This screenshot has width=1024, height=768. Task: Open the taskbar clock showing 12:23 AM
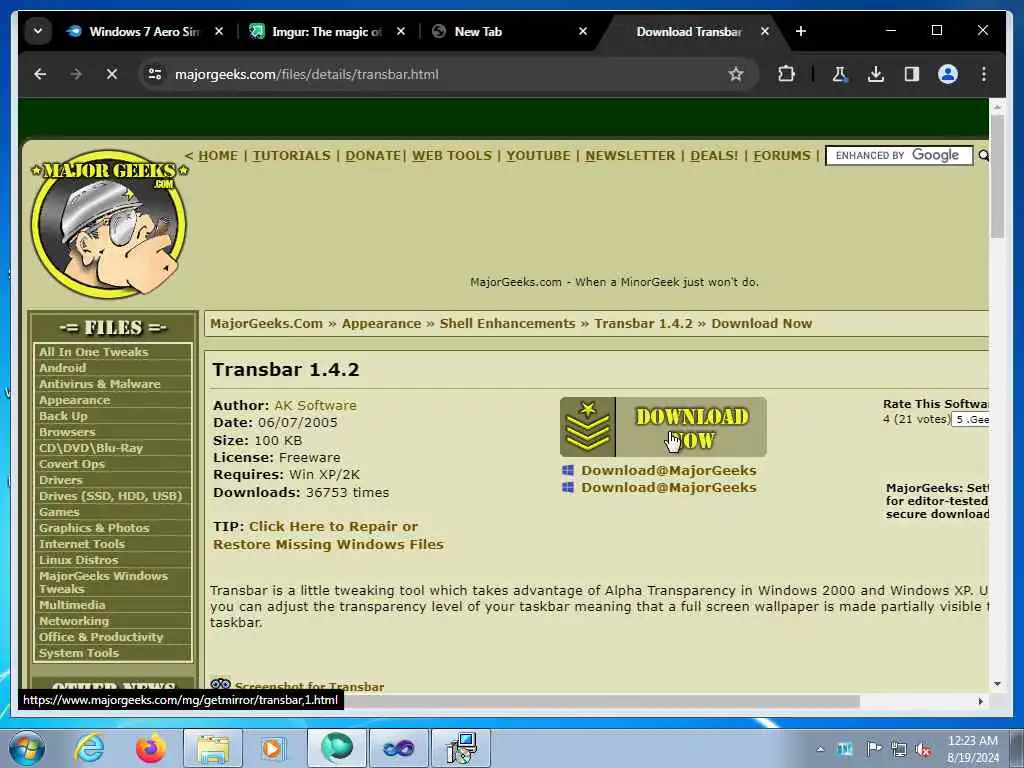[973, 749]
